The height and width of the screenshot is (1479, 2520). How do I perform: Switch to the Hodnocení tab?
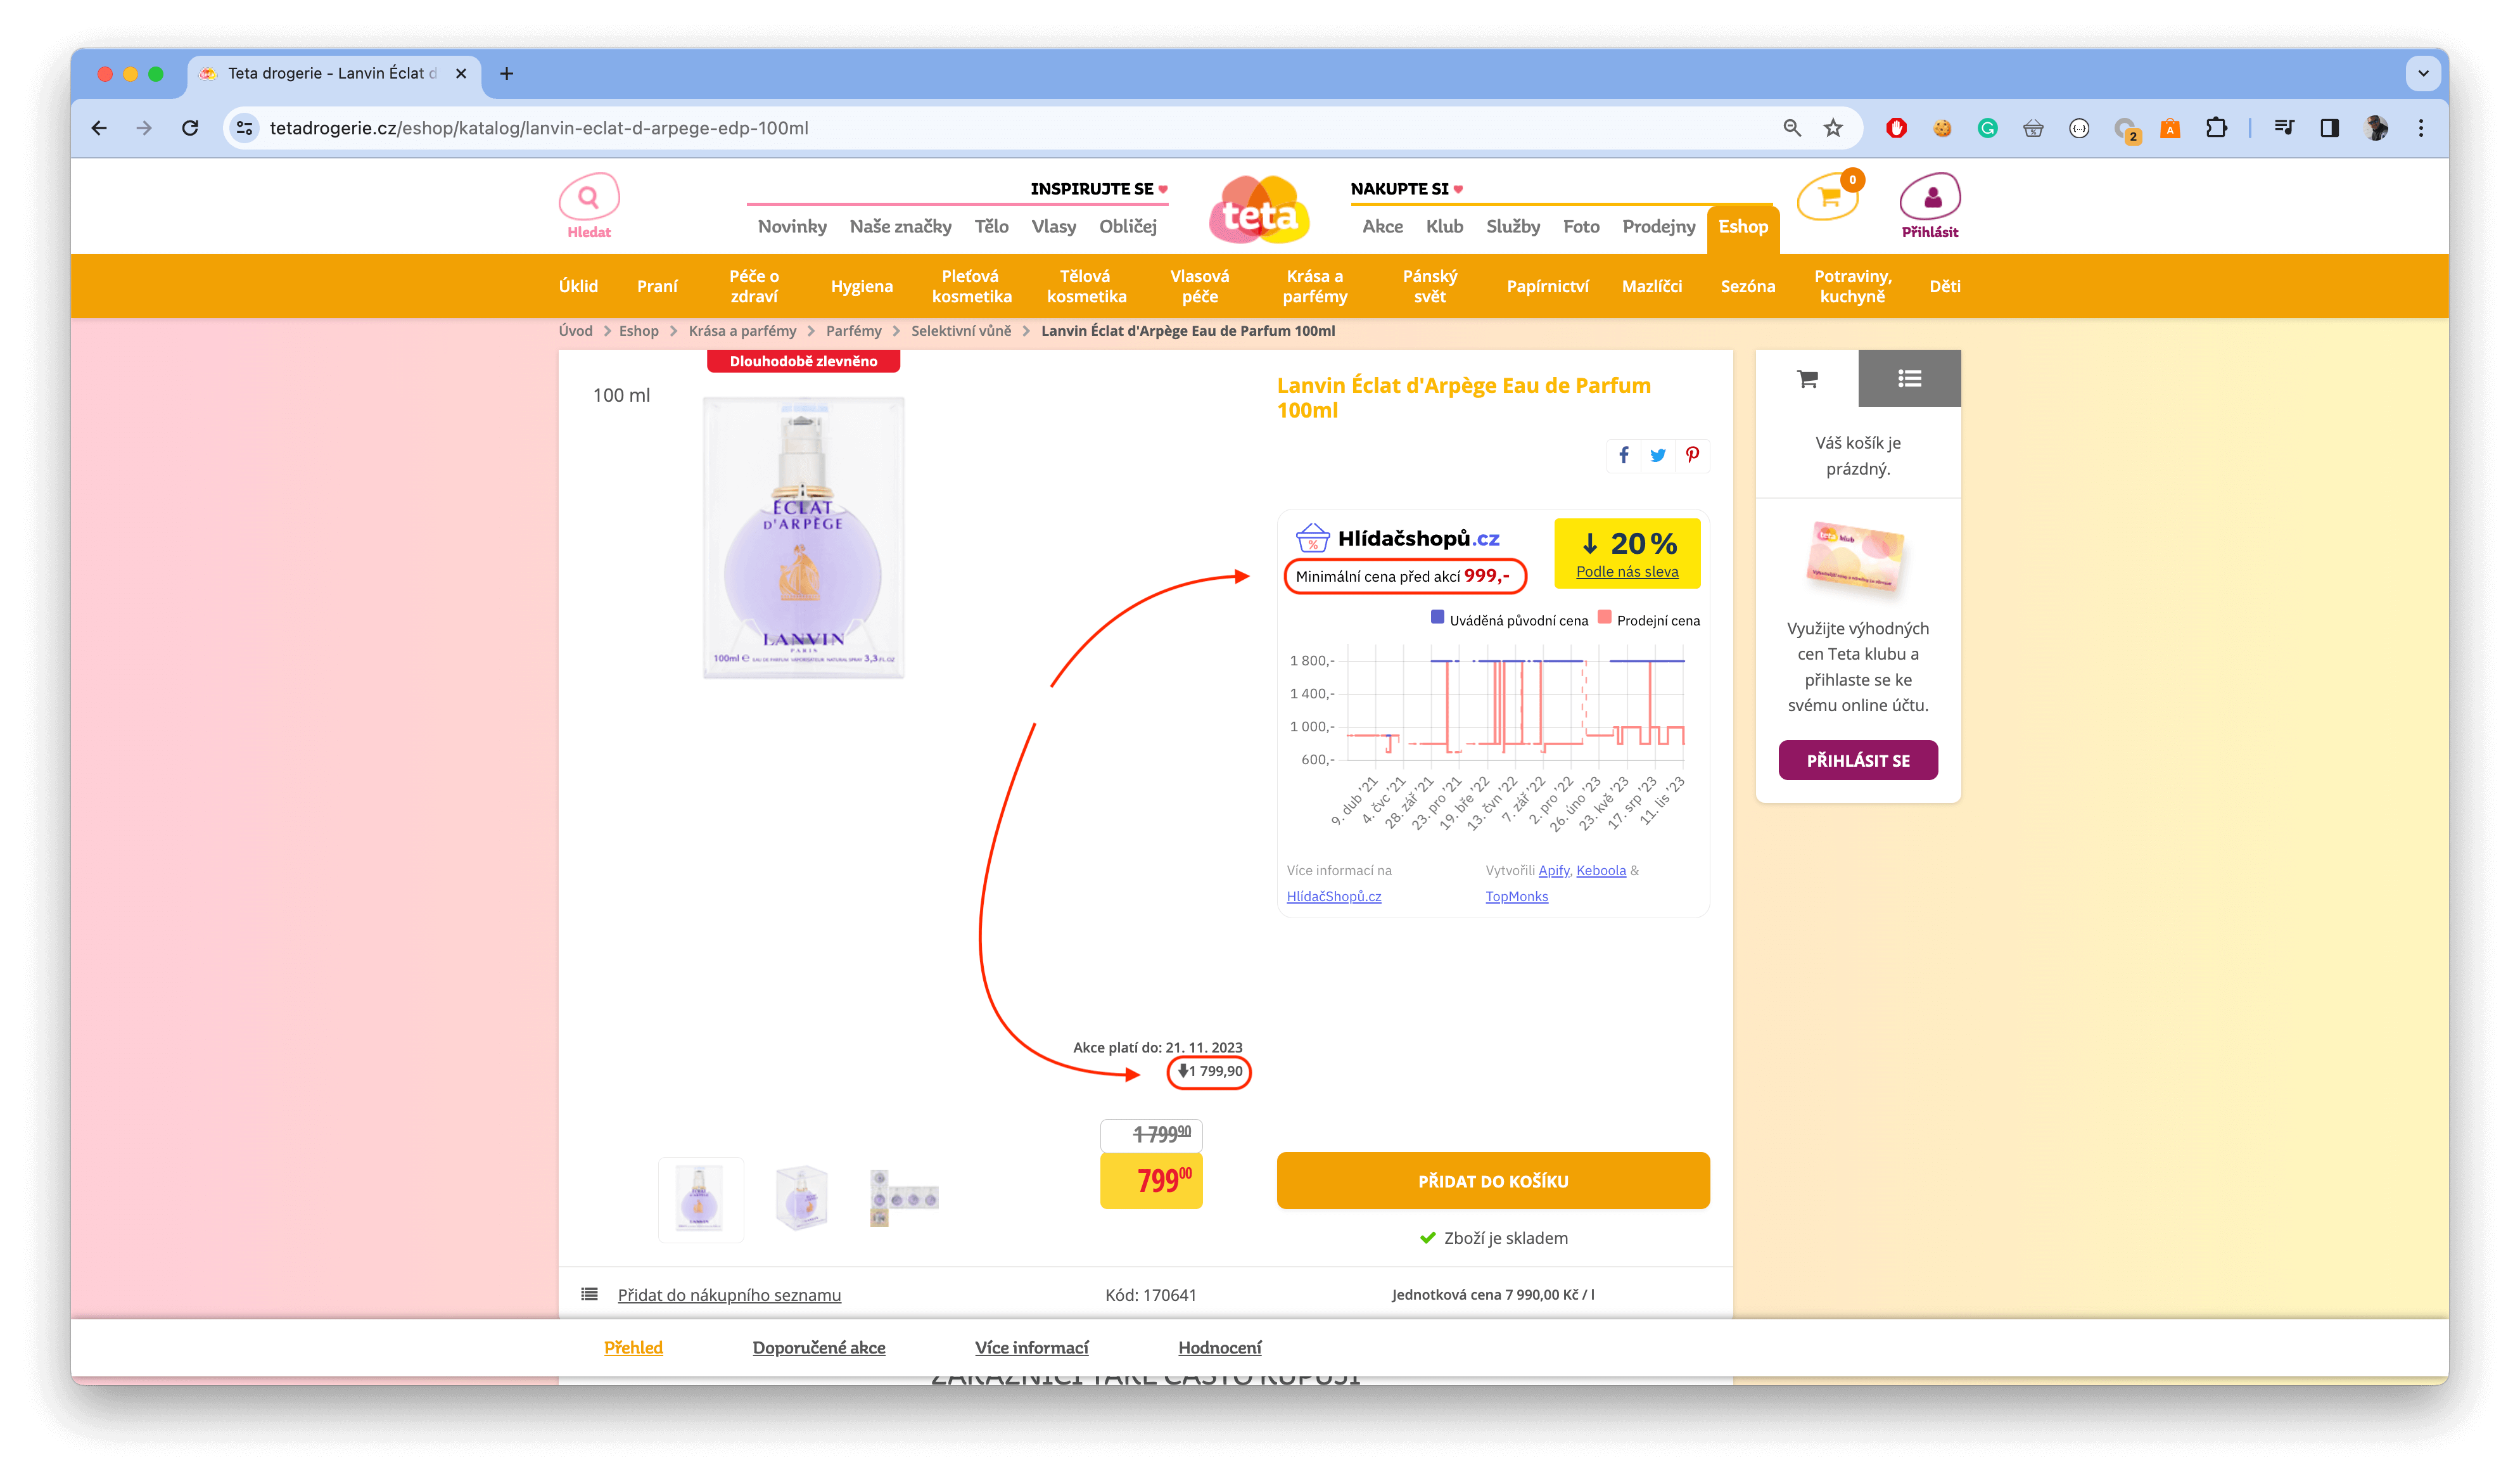[1219, 1347]
